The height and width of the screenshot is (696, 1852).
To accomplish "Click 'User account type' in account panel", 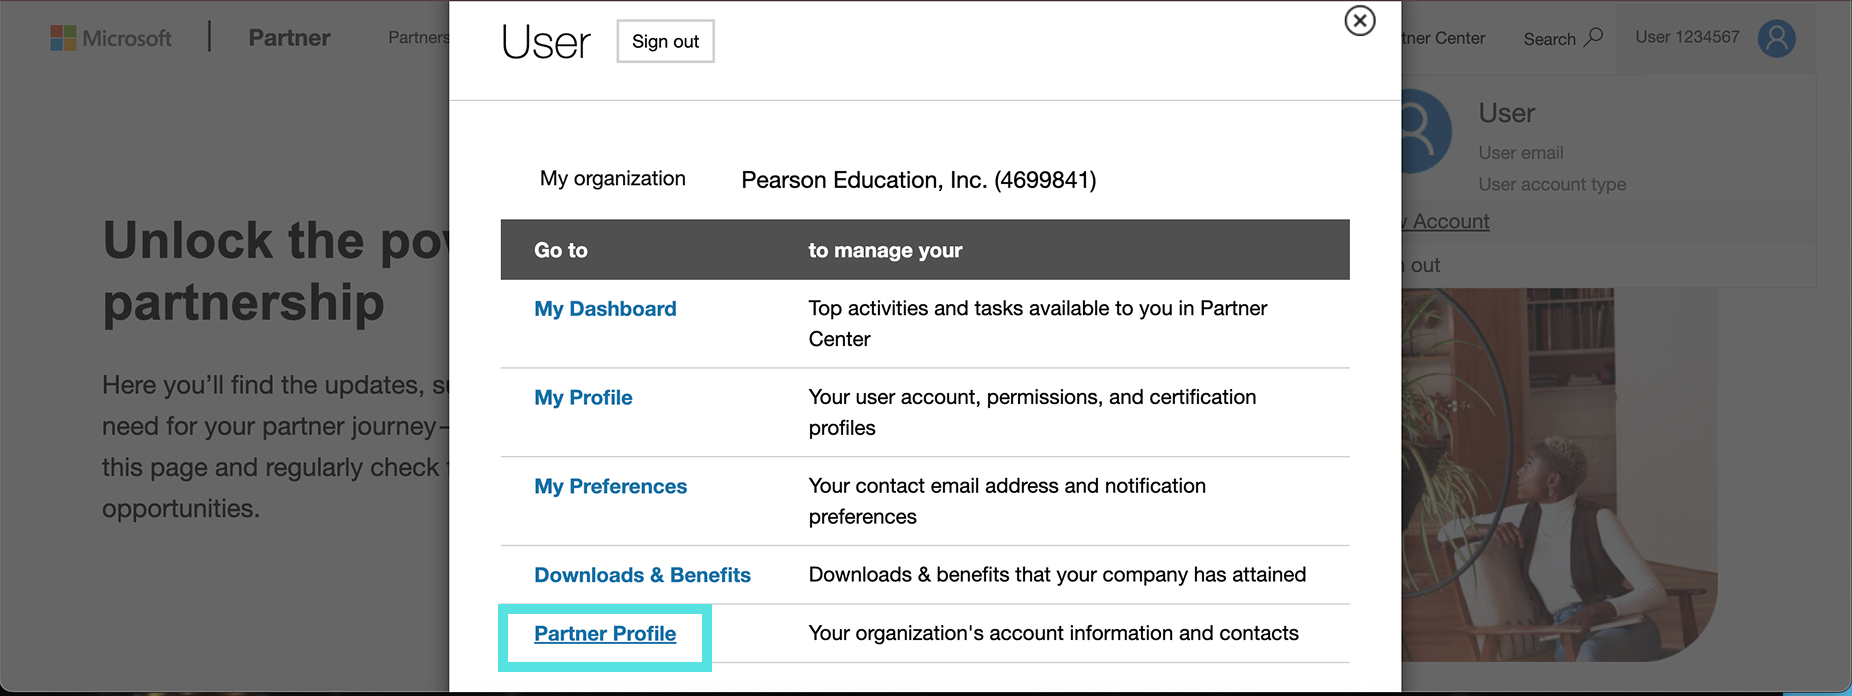I will 1552,184.
